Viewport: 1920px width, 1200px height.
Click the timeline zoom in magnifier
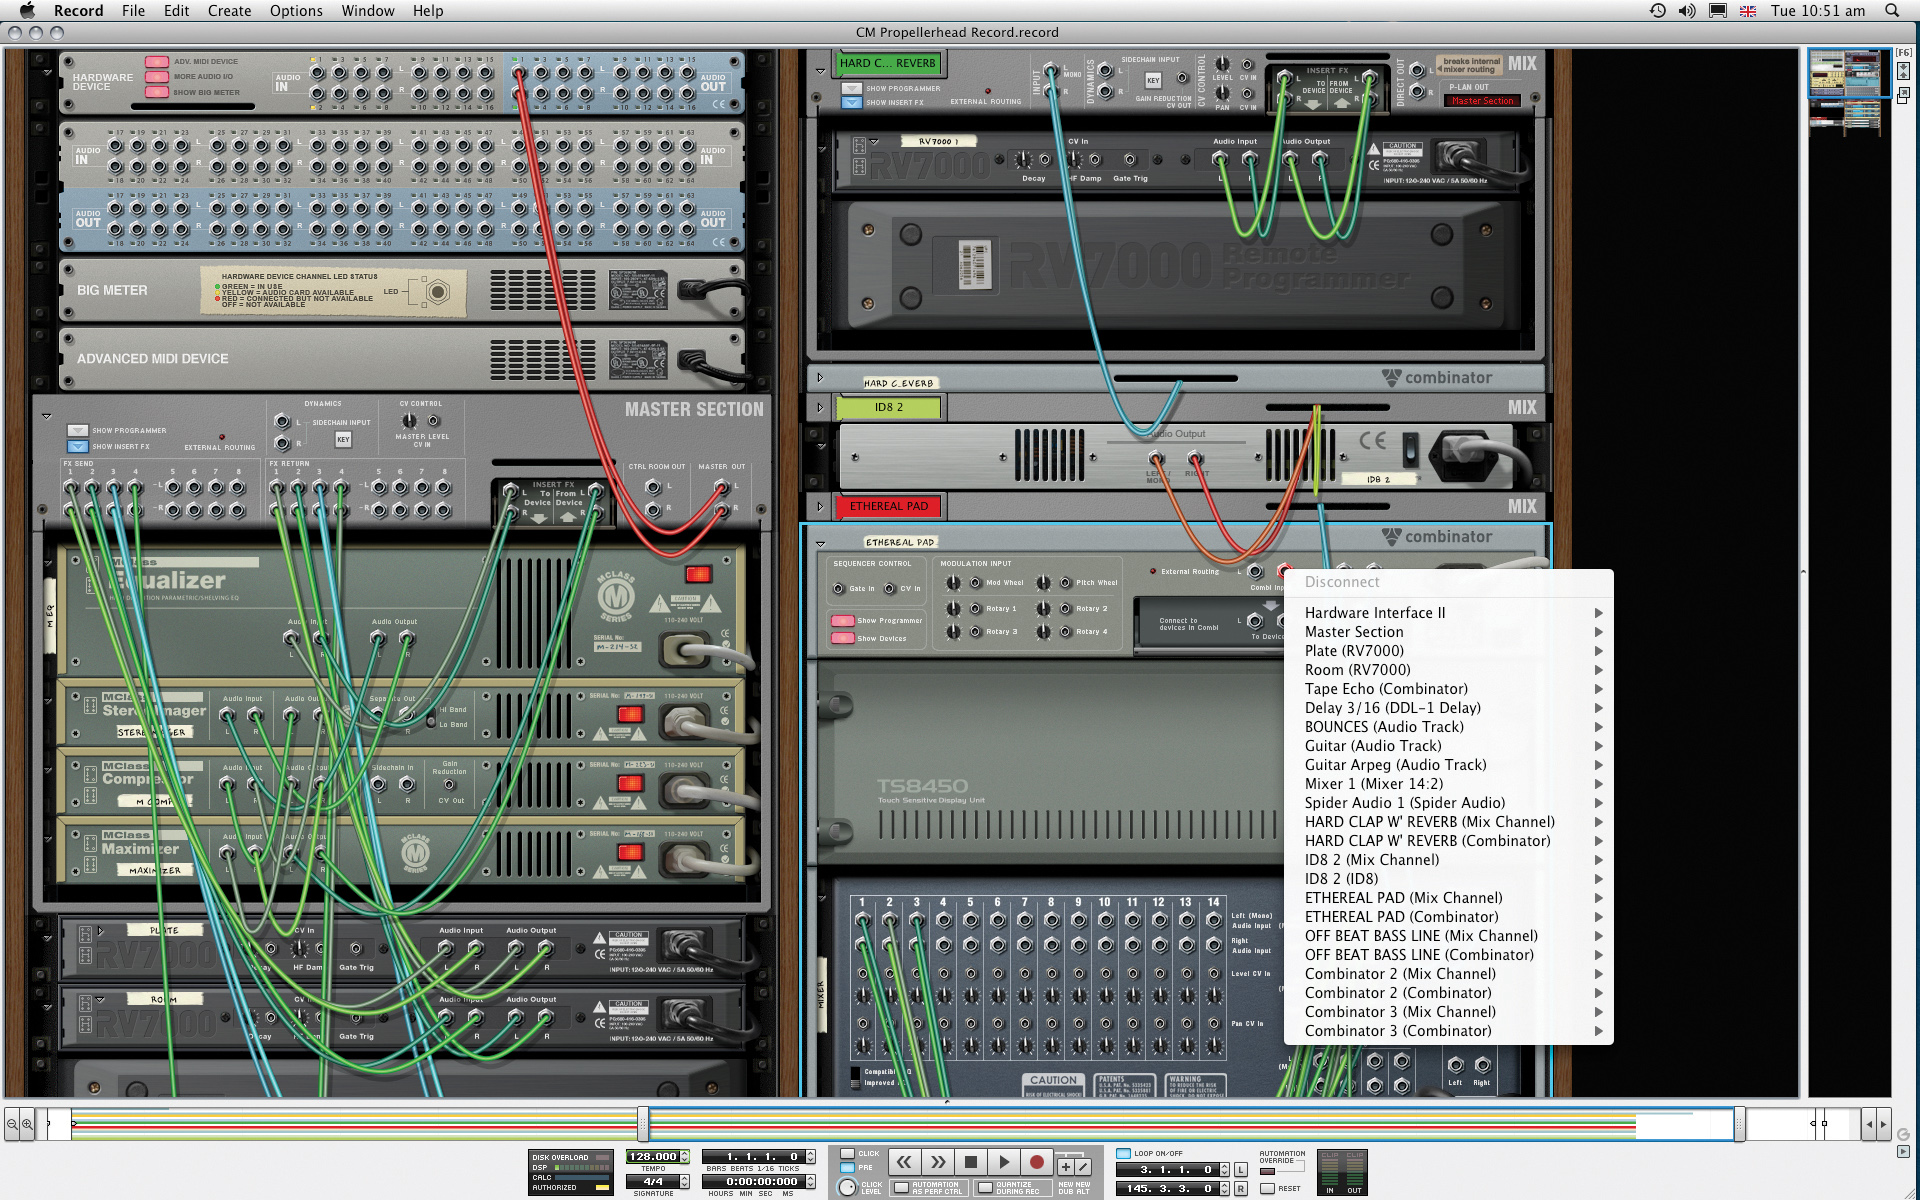(x=27, y=1124)
